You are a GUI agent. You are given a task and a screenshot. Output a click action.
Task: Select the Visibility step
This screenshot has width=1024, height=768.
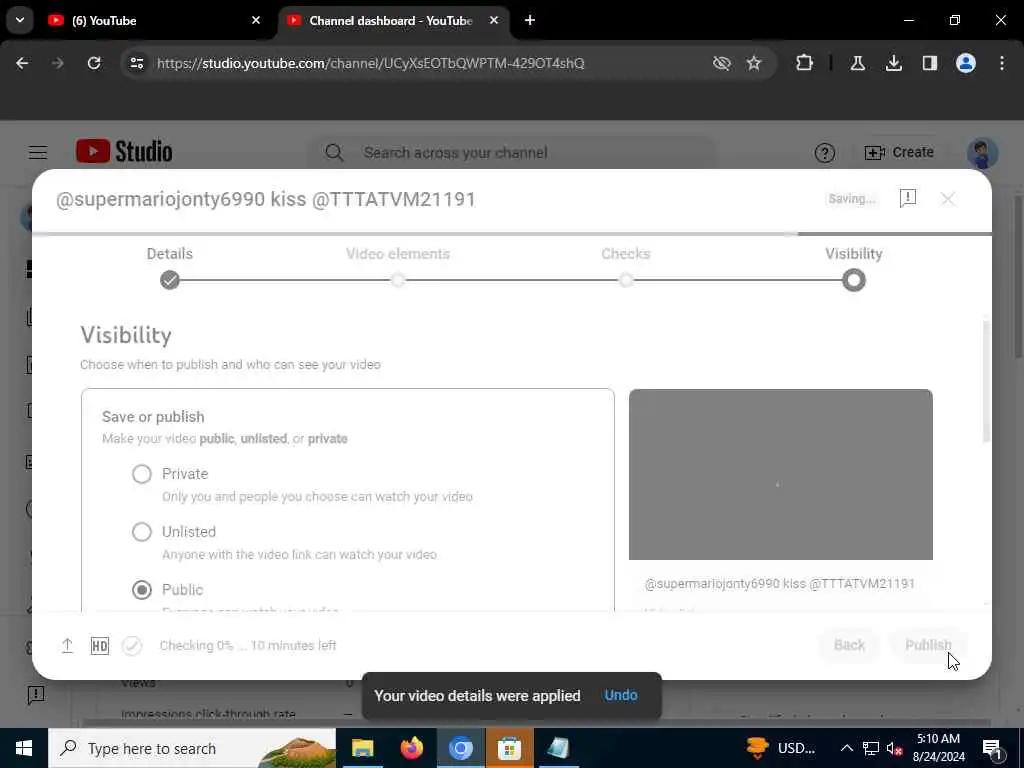[854, 267]
